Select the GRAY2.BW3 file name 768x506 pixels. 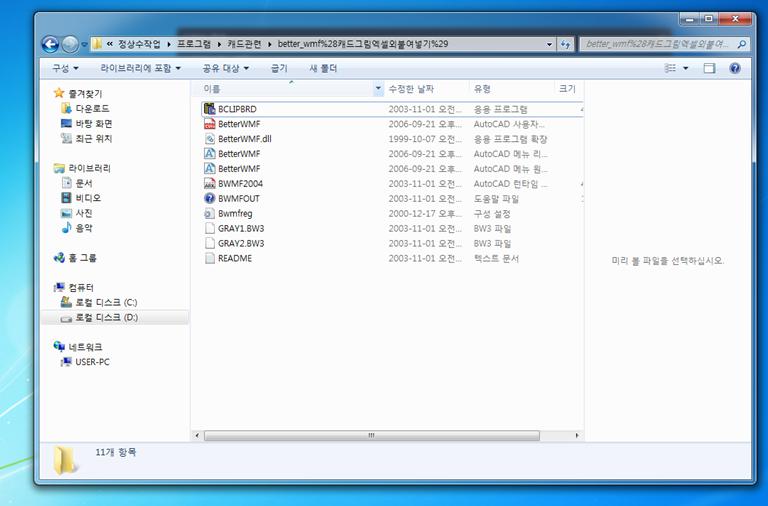pyautogui.click(x=241, y=243)
